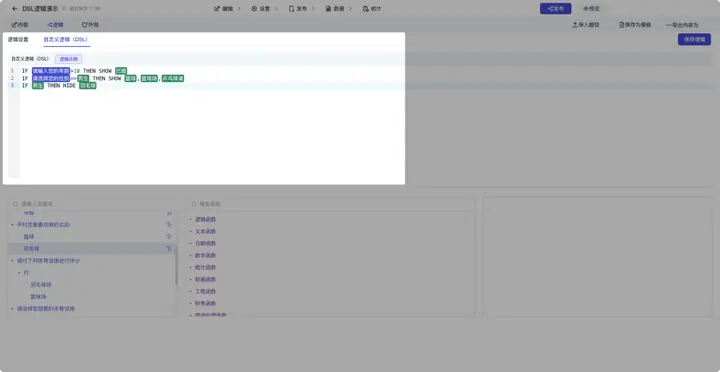The height and width of the screenshot is (372, 720).
Task: Click 保存为模板 save as template
Action: [635, 25]
